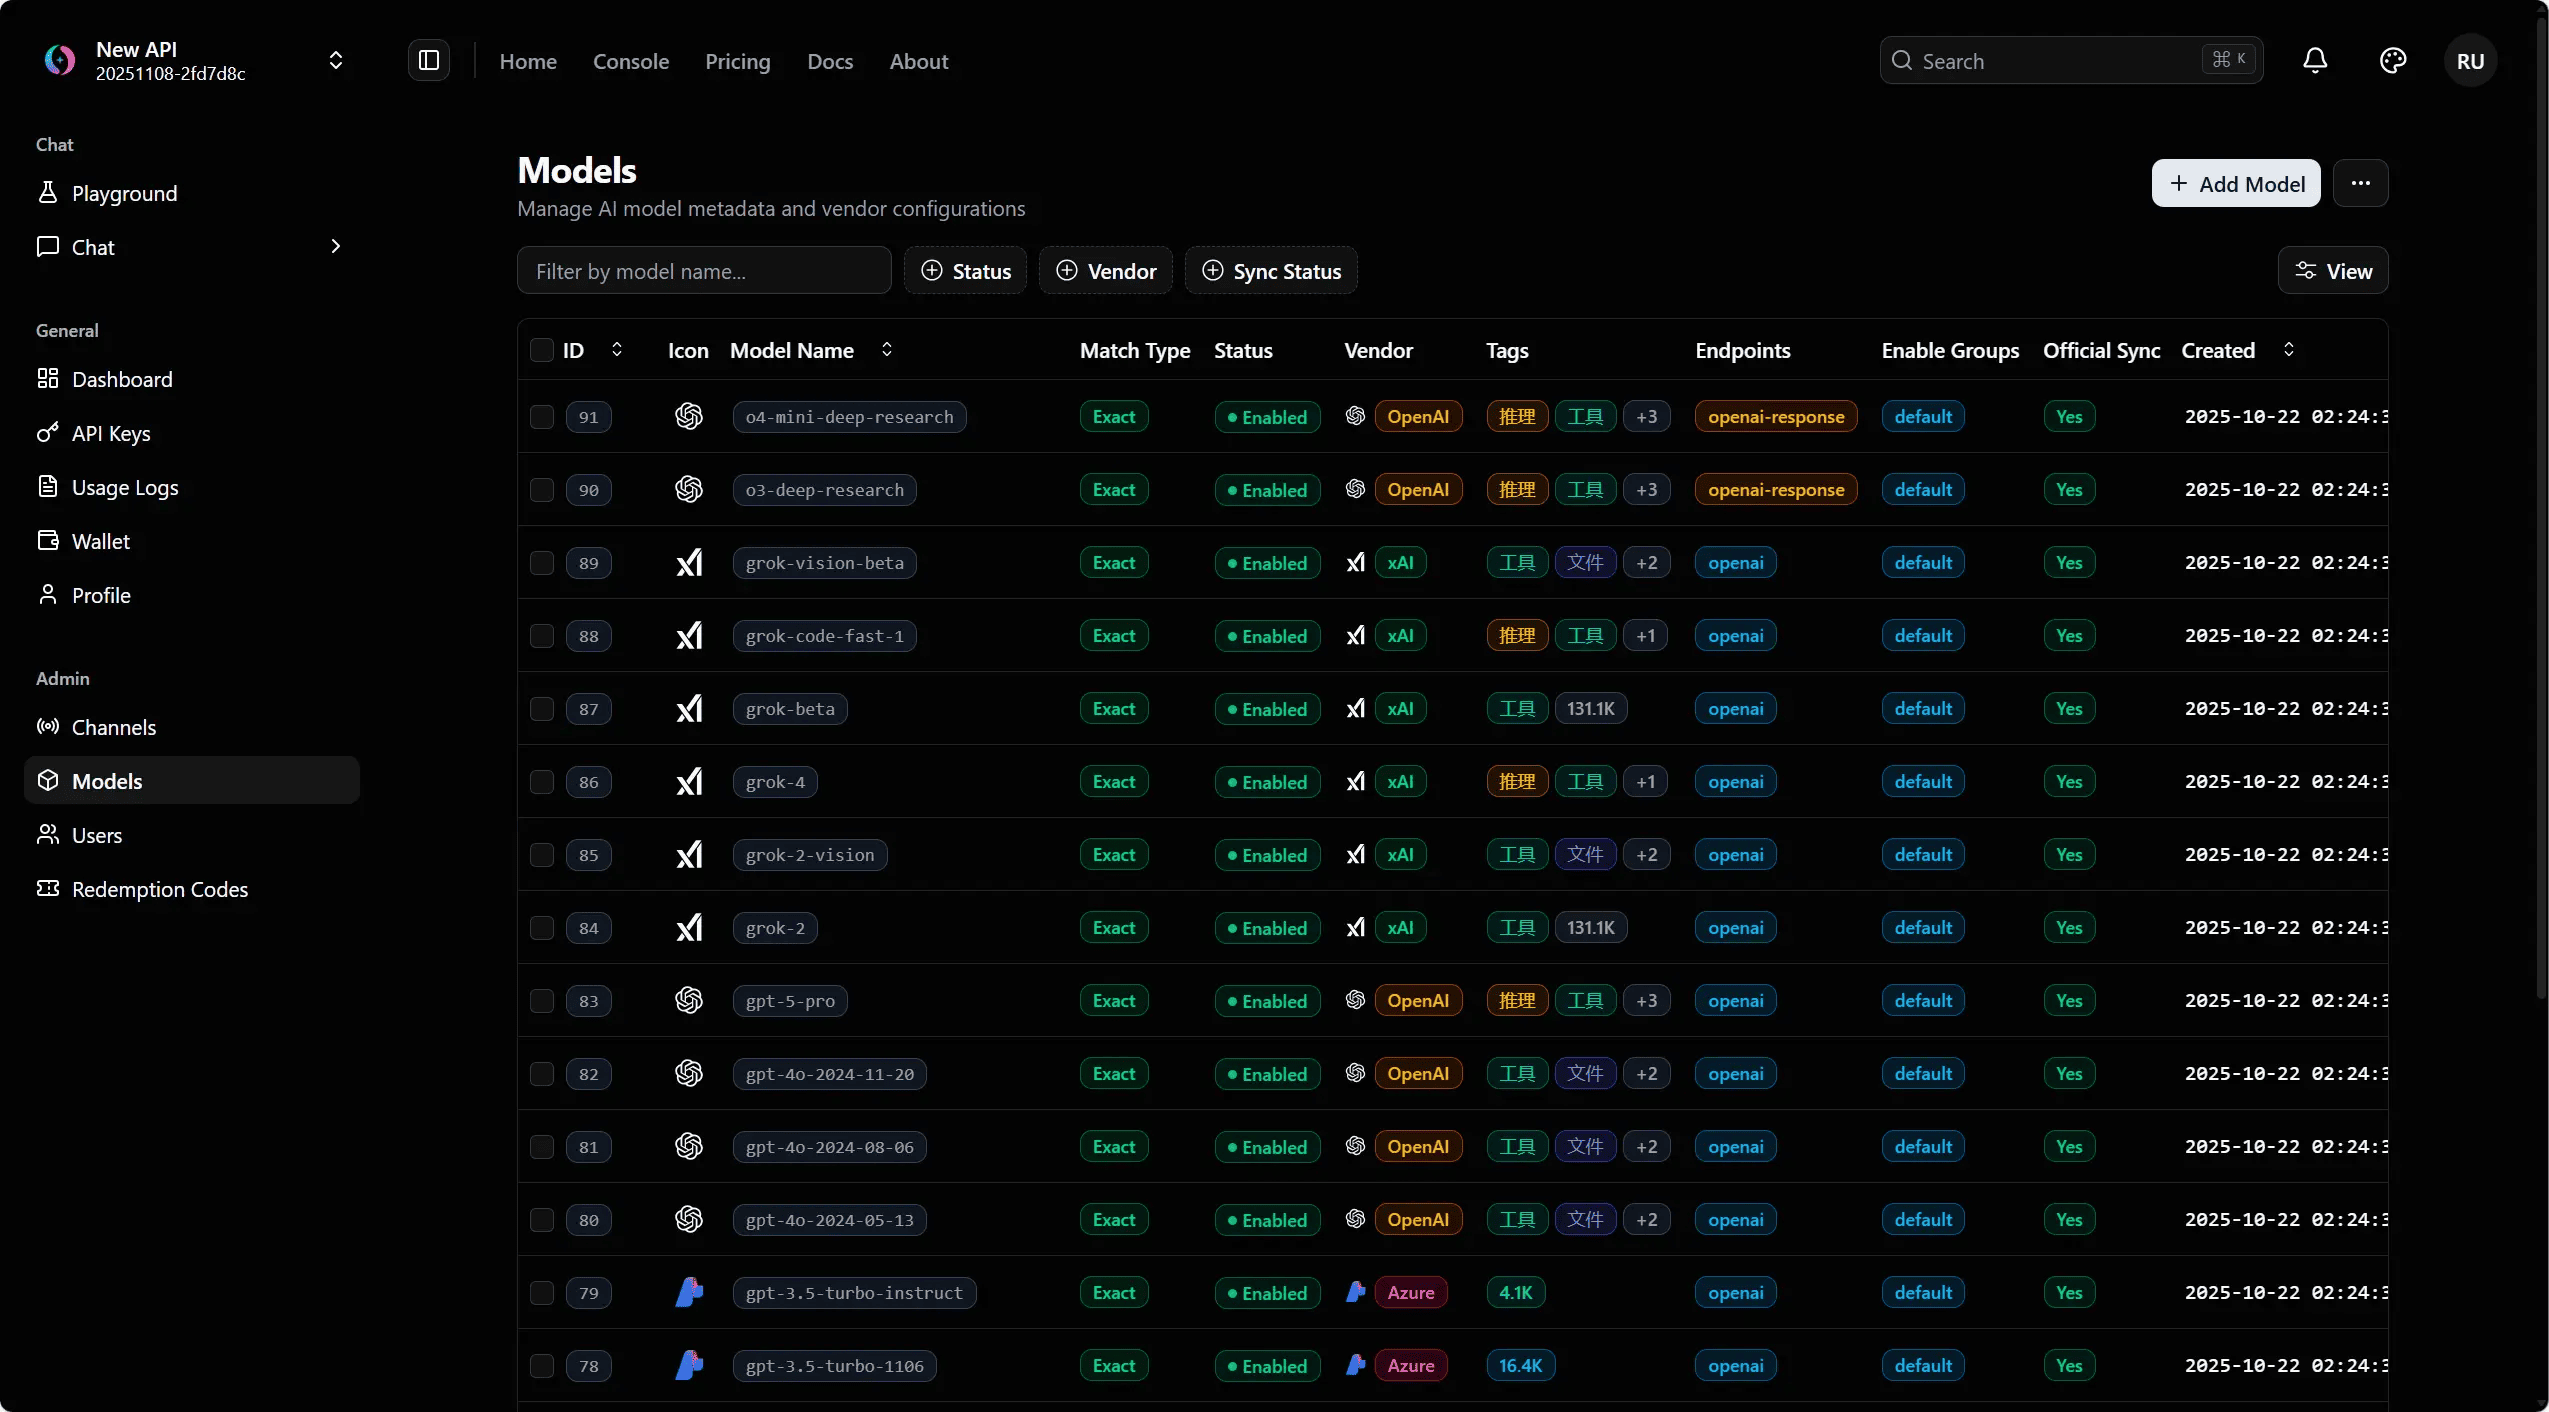
Task: Open the theme palette icon in top bar
Action: coord(2391,60)
